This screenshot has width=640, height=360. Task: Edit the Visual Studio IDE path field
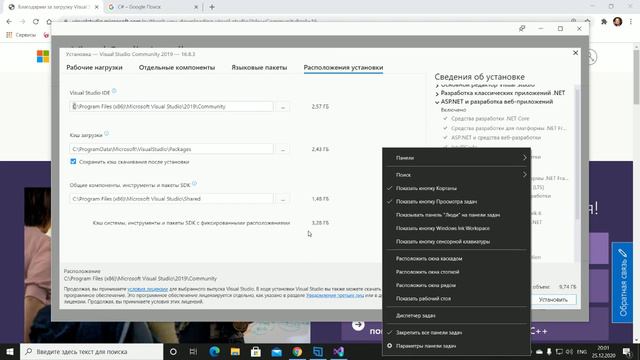point(171,107)
